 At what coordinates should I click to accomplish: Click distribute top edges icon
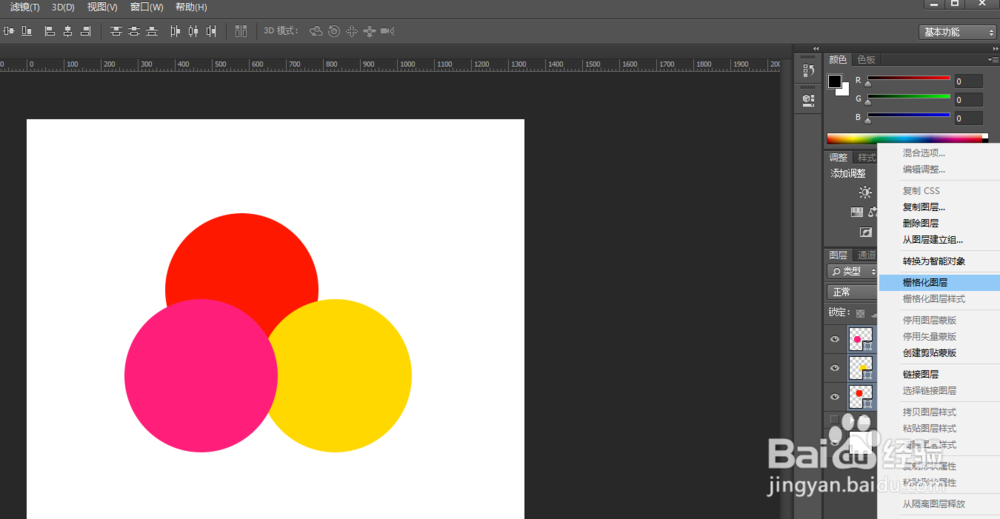pyautogui.click(x=116, y=31)
